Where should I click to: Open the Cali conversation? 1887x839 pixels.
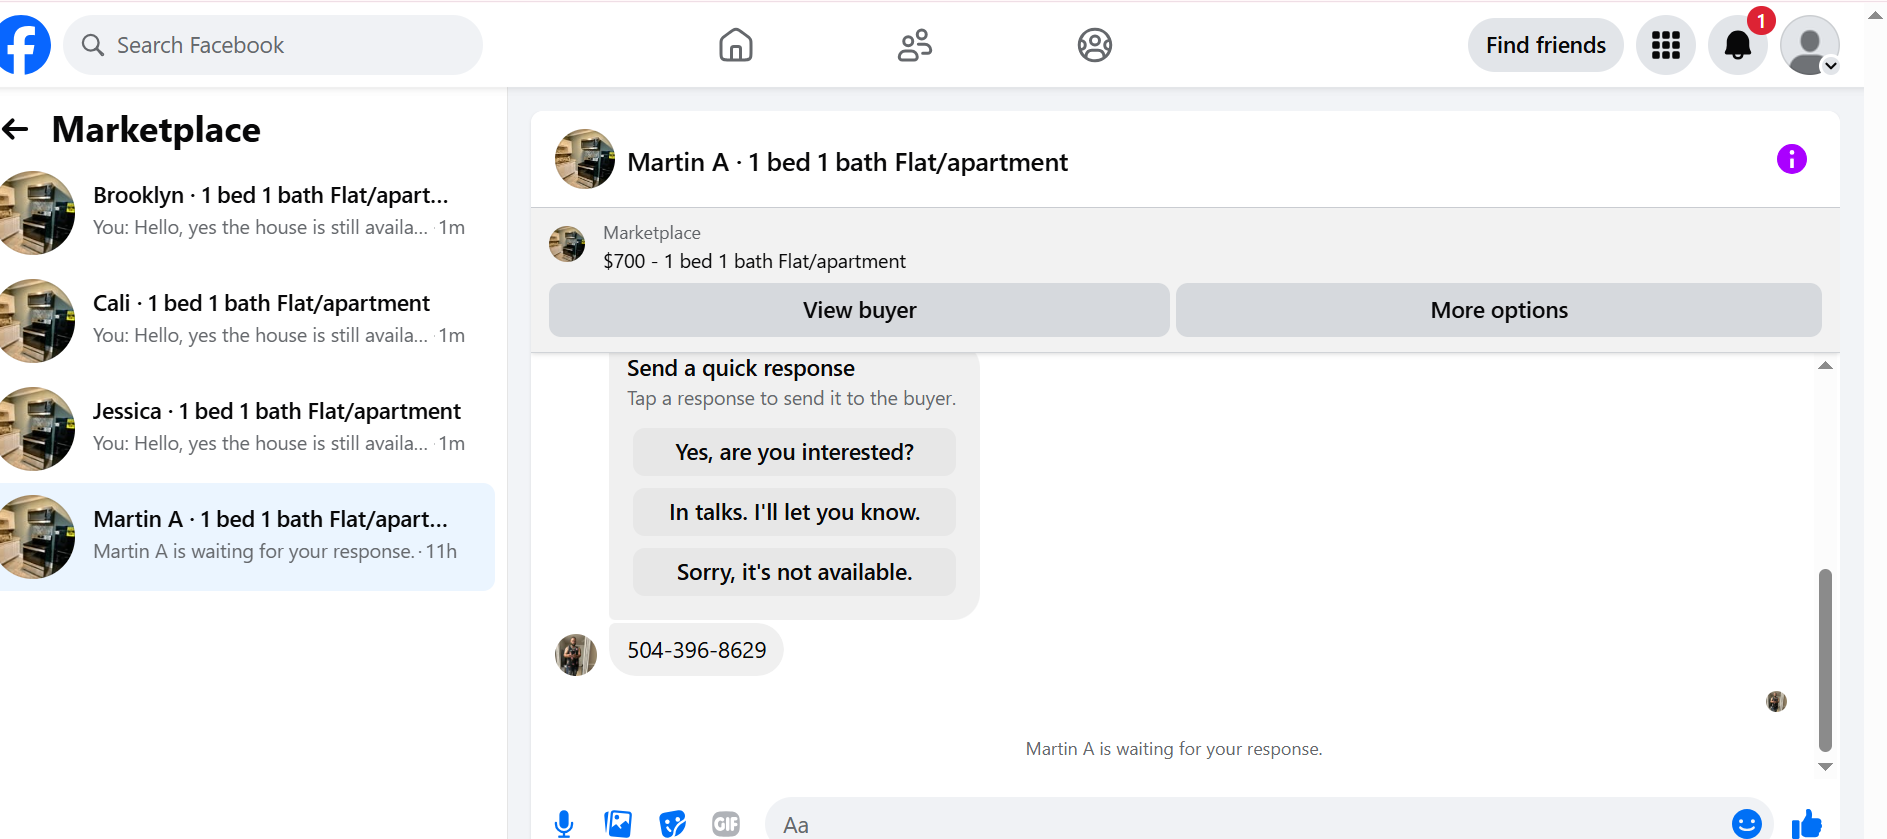point(247,321)
